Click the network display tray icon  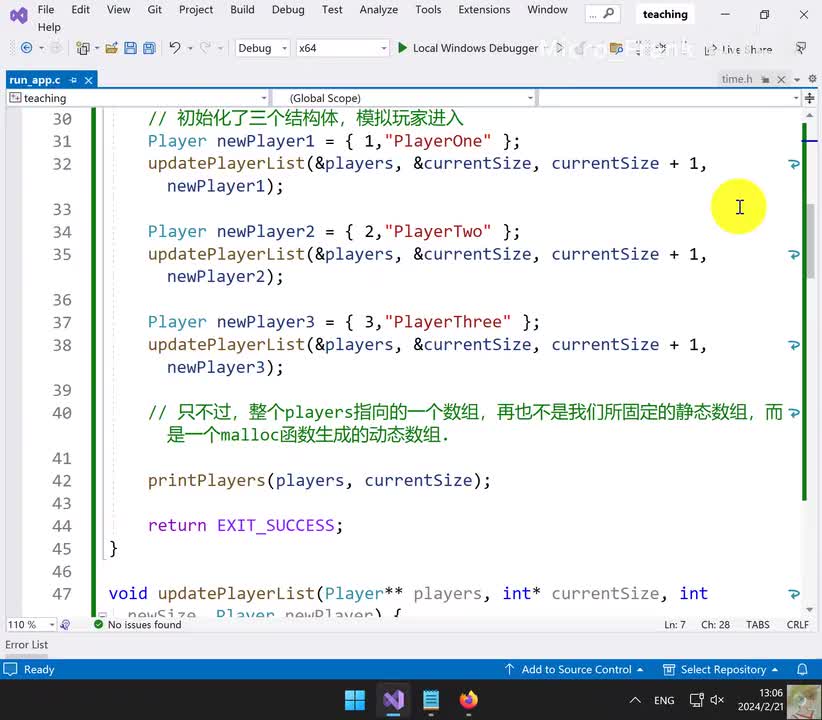(x=696, y=700)
